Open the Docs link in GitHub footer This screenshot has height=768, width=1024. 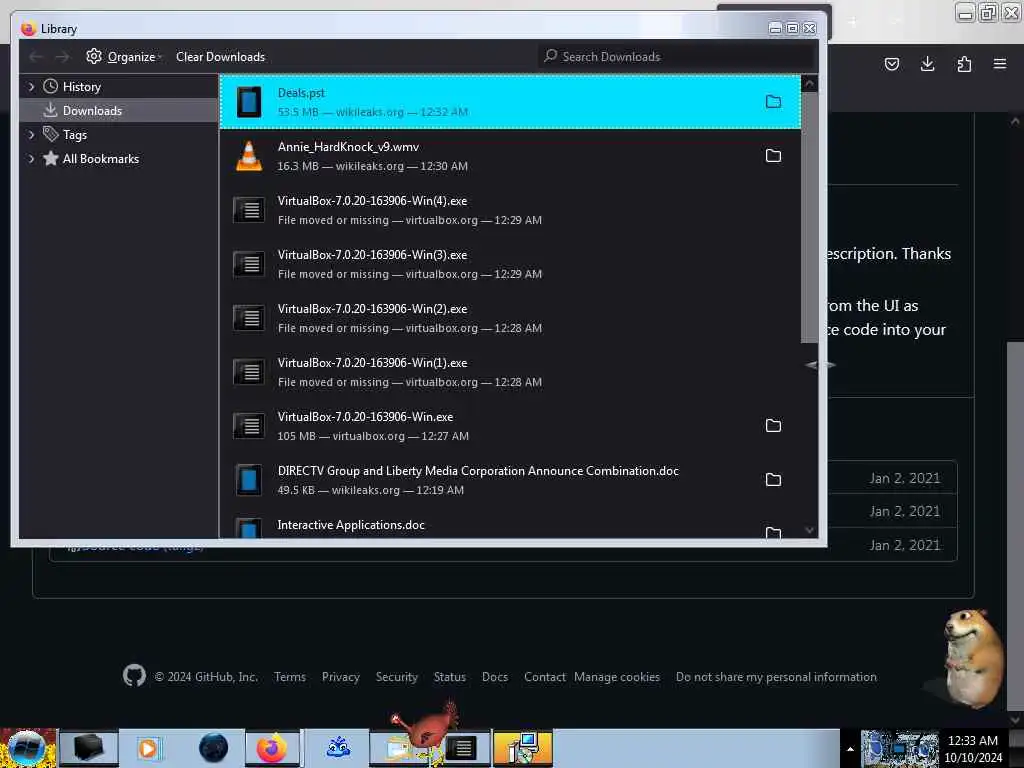(x=494, y=677)
